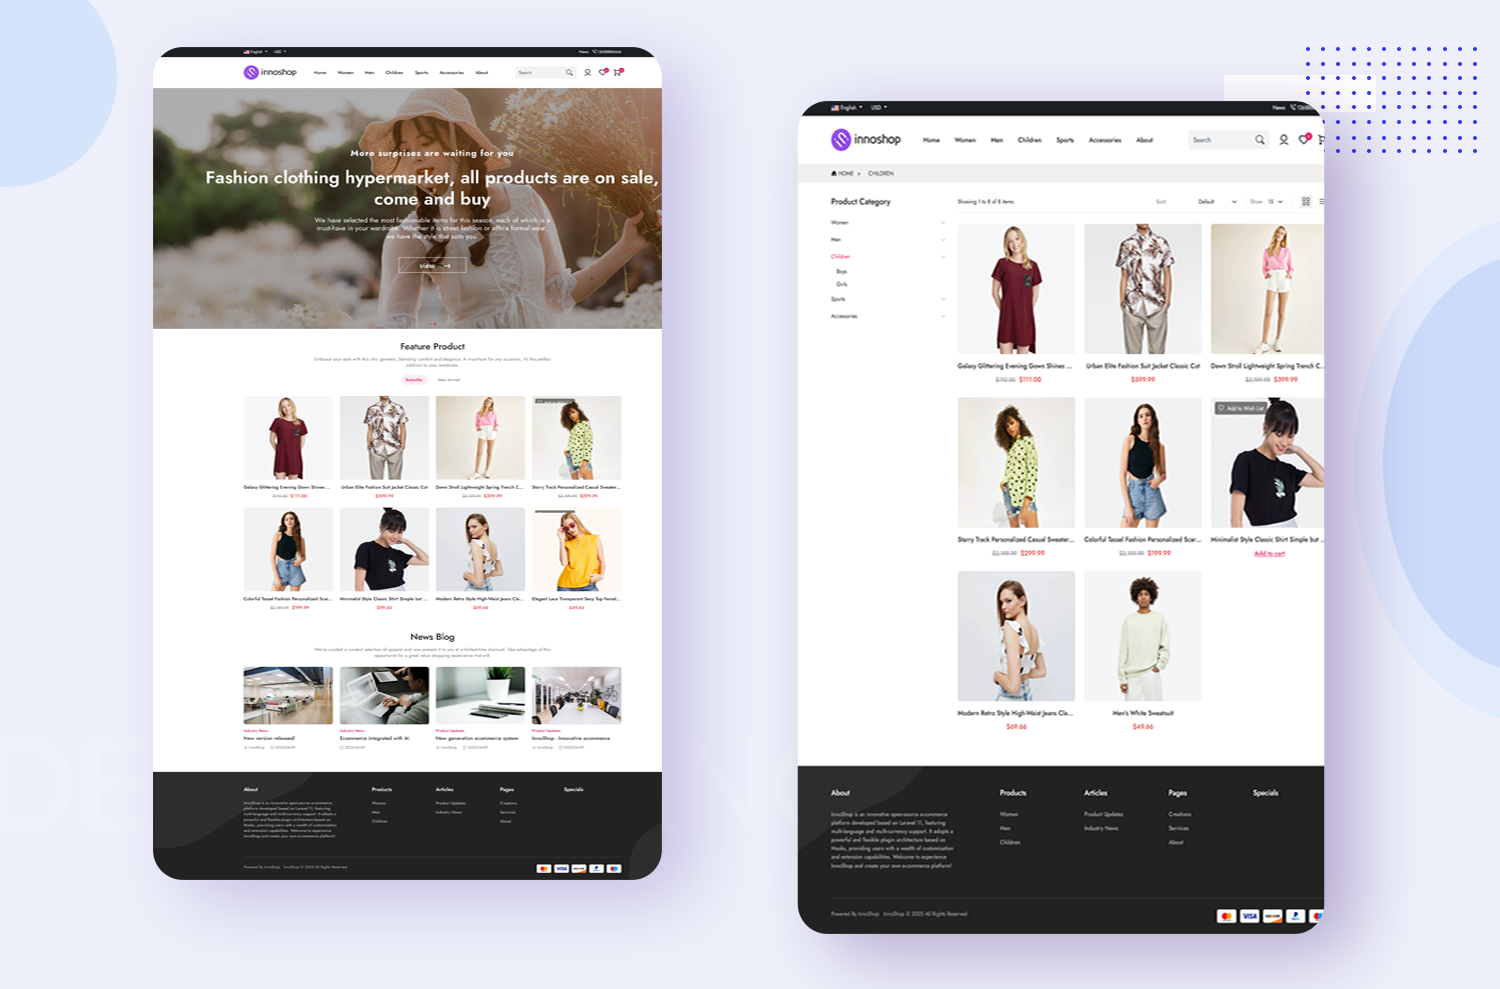This screenshot has height=989, width=1500.
Task: Open the English language dropdown on the category page
Action: coord(845,107)
